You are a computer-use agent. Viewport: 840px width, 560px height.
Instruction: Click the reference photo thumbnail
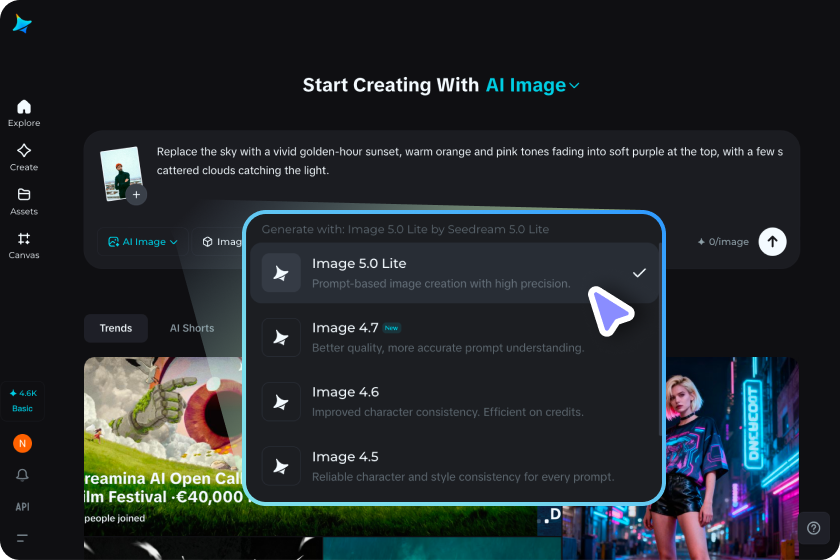[x=122, y=174]
